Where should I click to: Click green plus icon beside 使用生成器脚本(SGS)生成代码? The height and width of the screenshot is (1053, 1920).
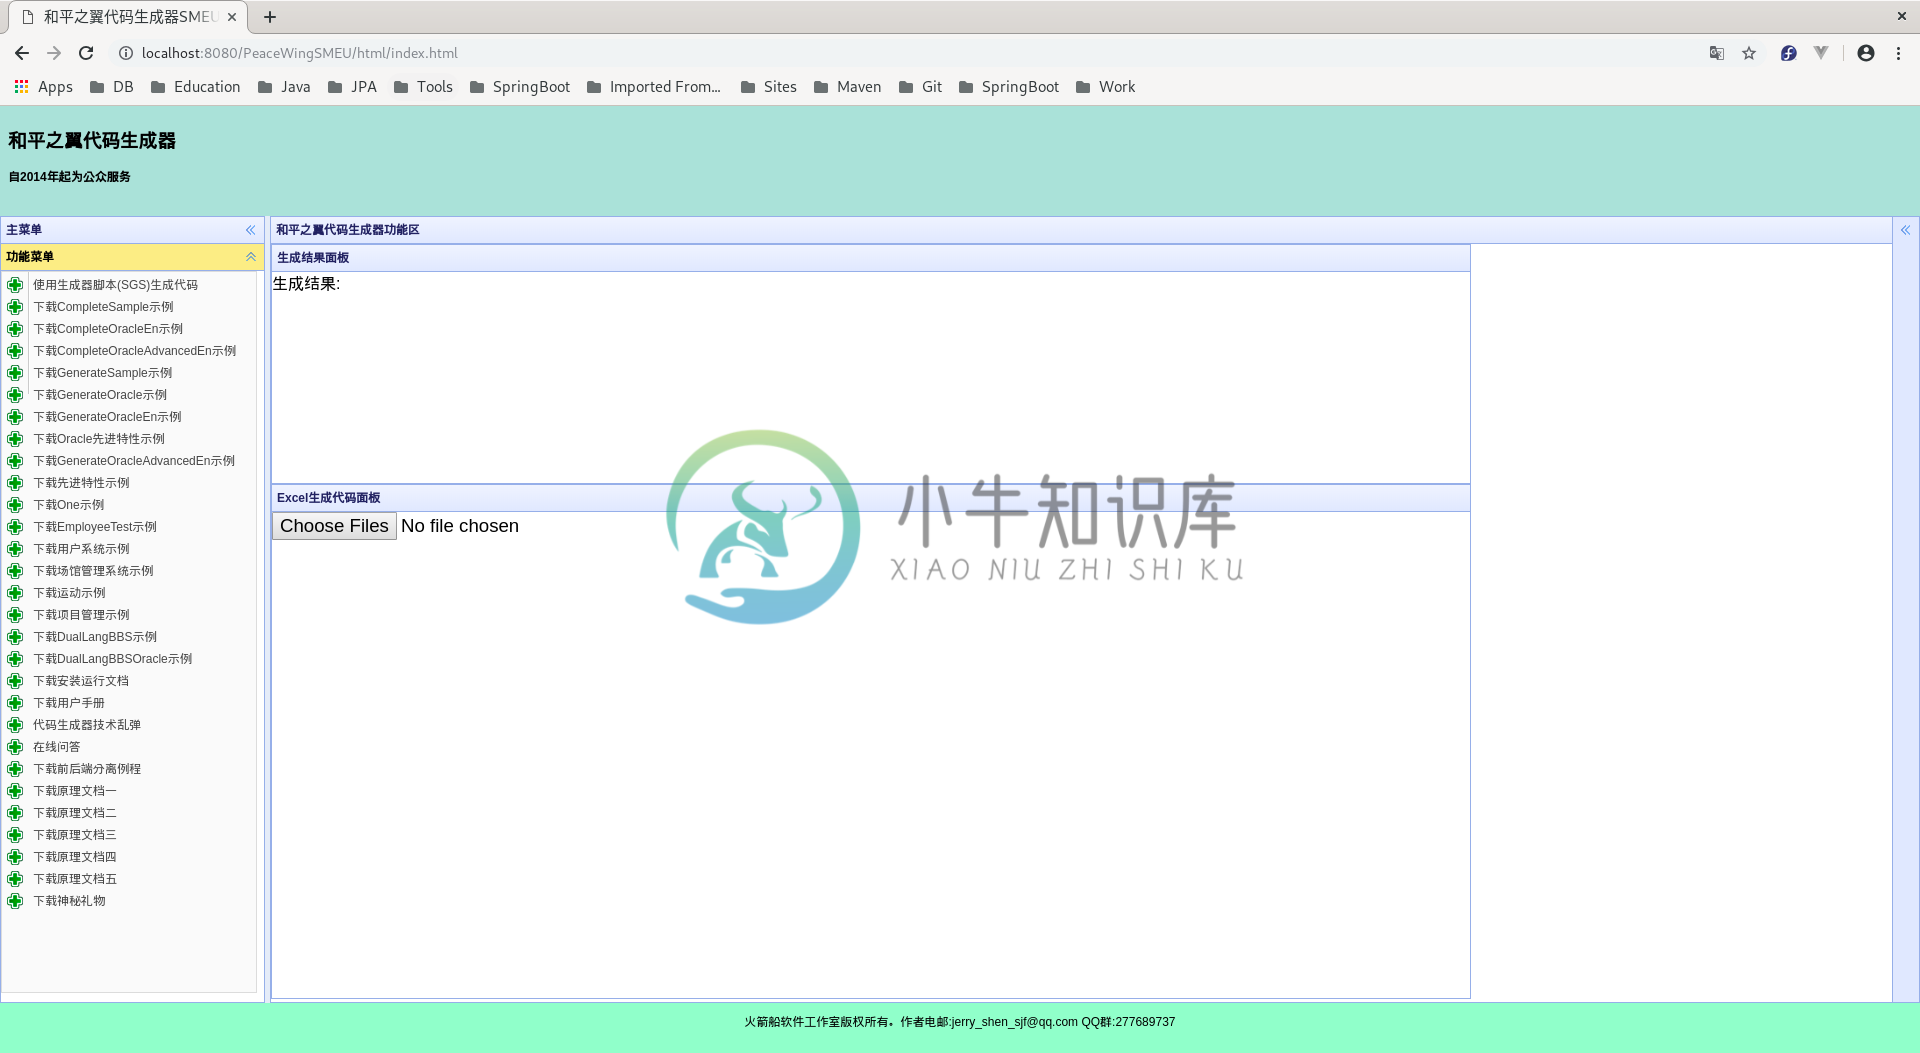pyautogui.click(x=15, y=285)
